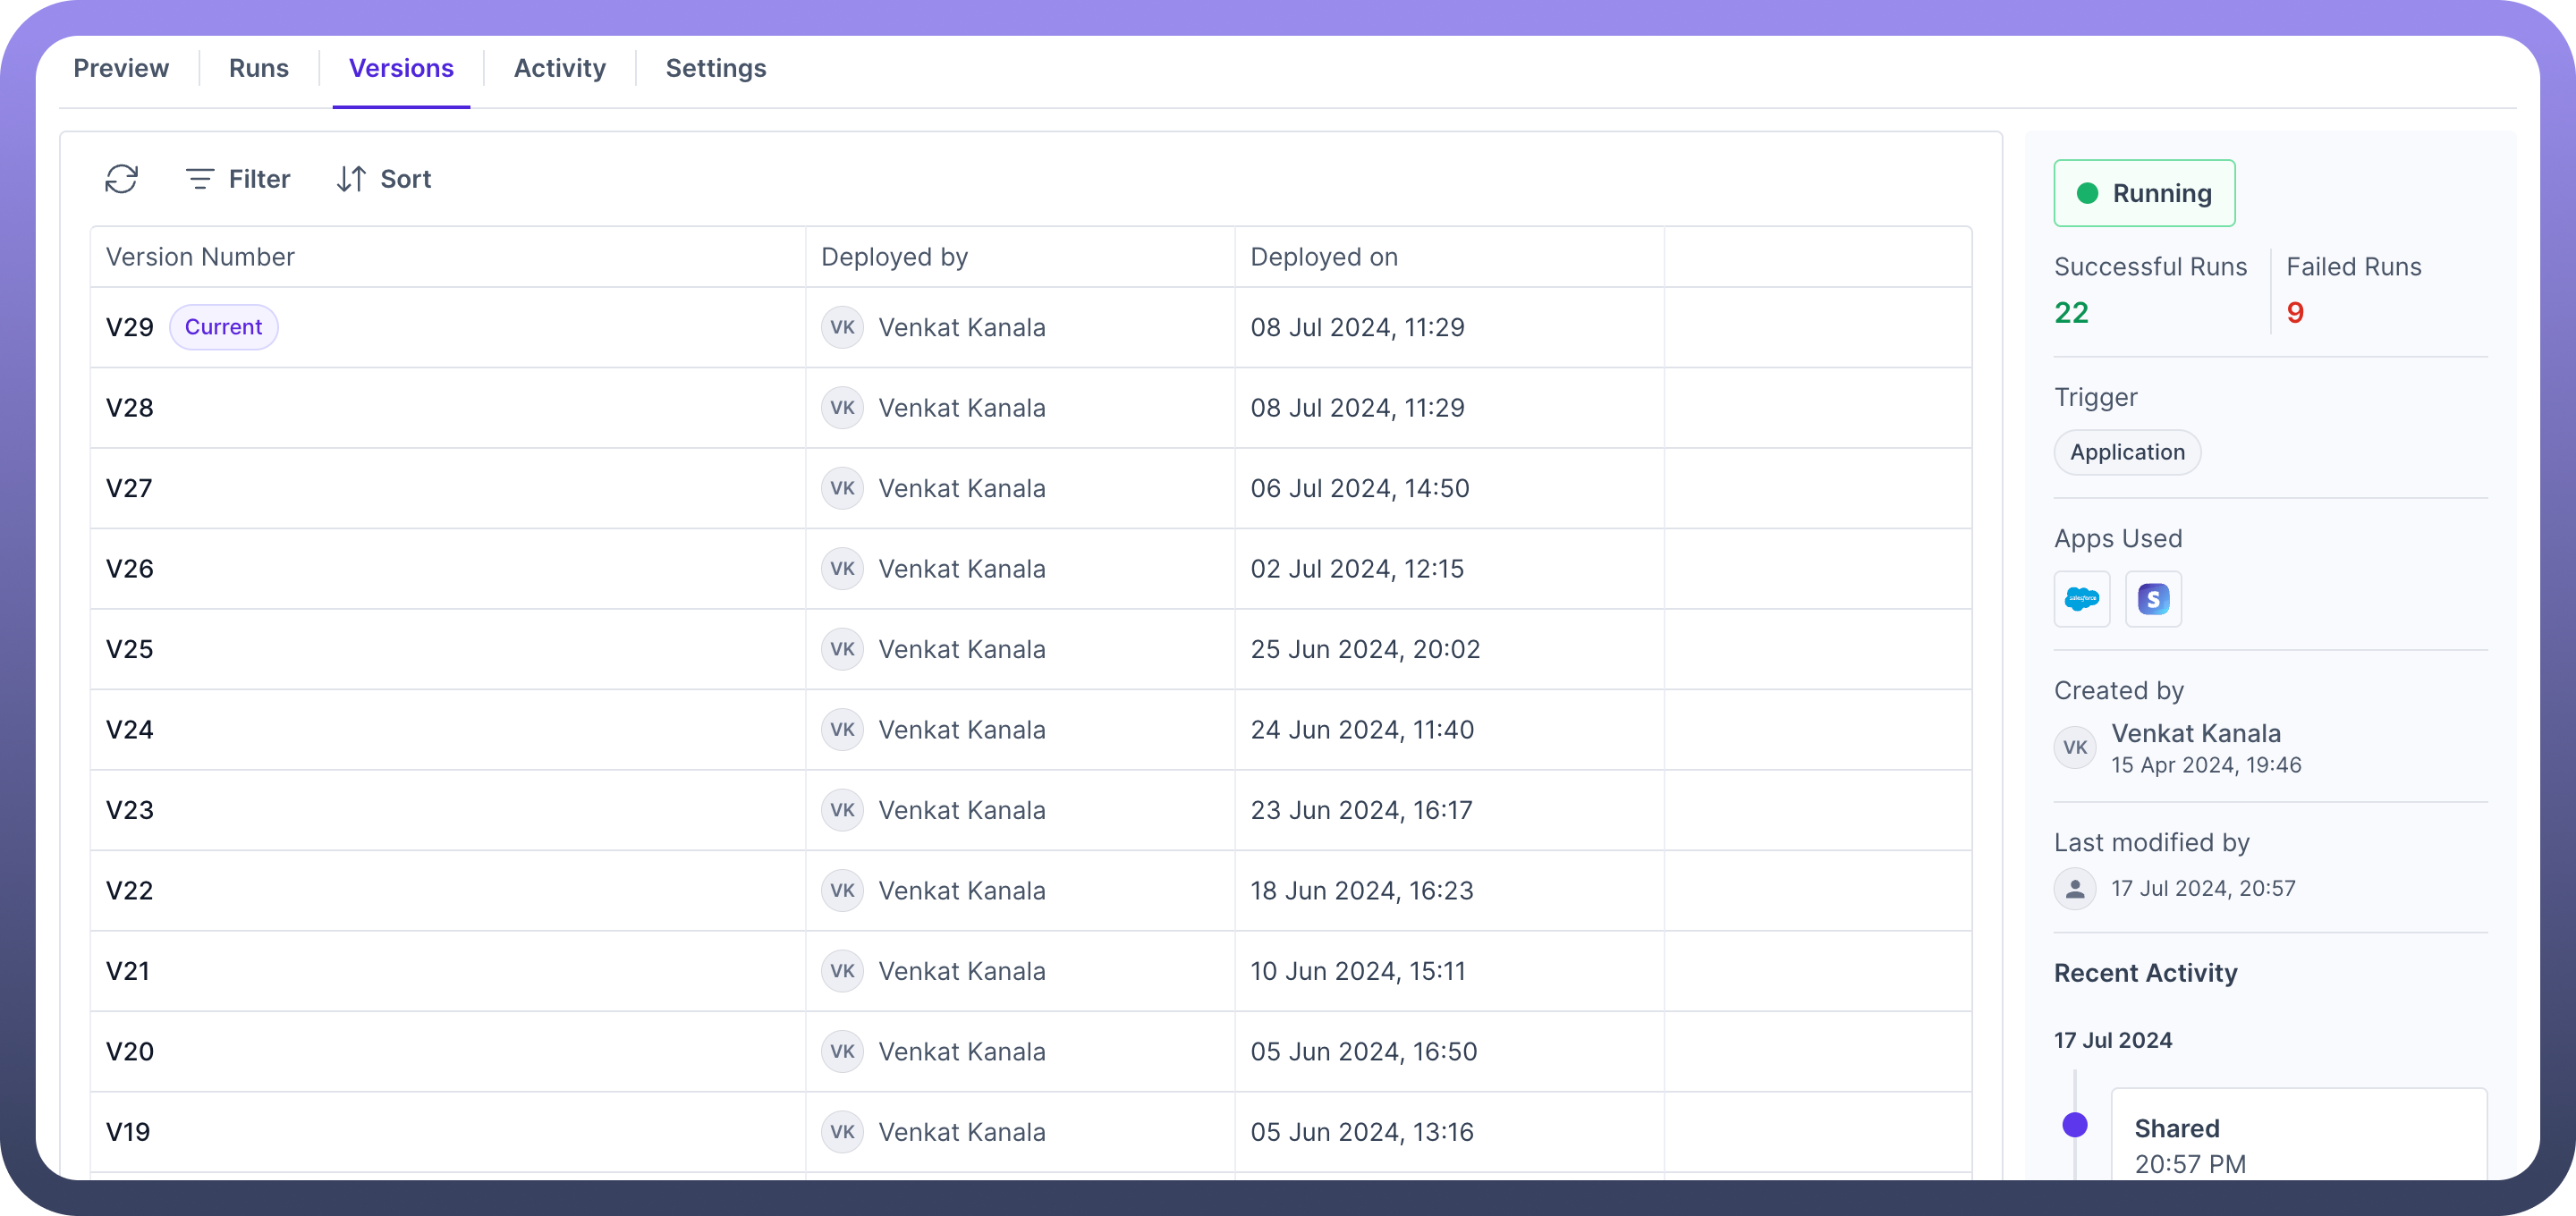Screen dimensions: 2576x1216
Task: Open the Settings tab
Action: click(716, 68)
